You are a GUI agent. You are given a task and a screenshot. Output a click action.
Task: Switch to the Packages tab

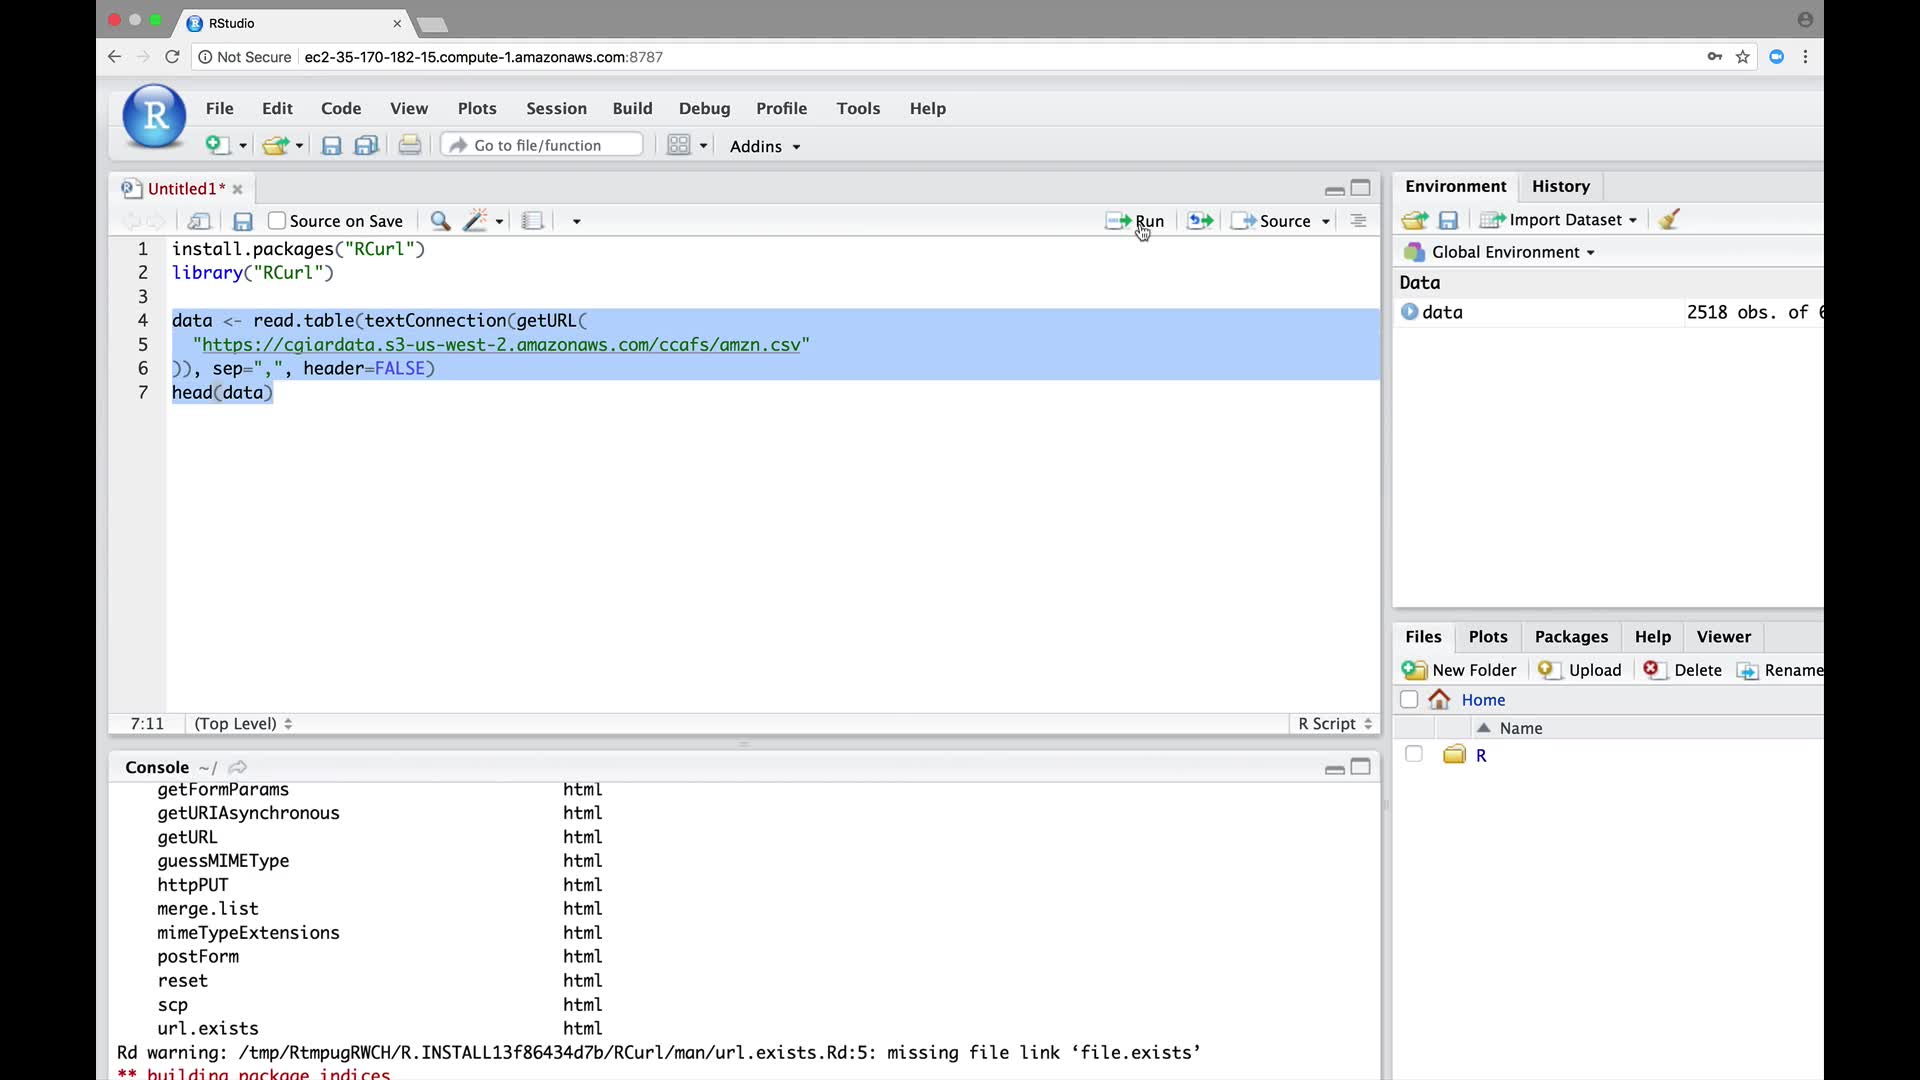pyautogui.click(x=1571, y=637)
